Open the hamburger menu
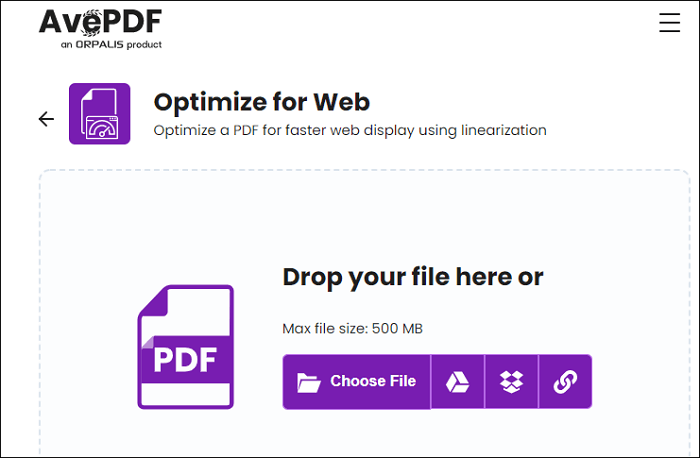Screen dimensions: 700x458 click(670, 22)
